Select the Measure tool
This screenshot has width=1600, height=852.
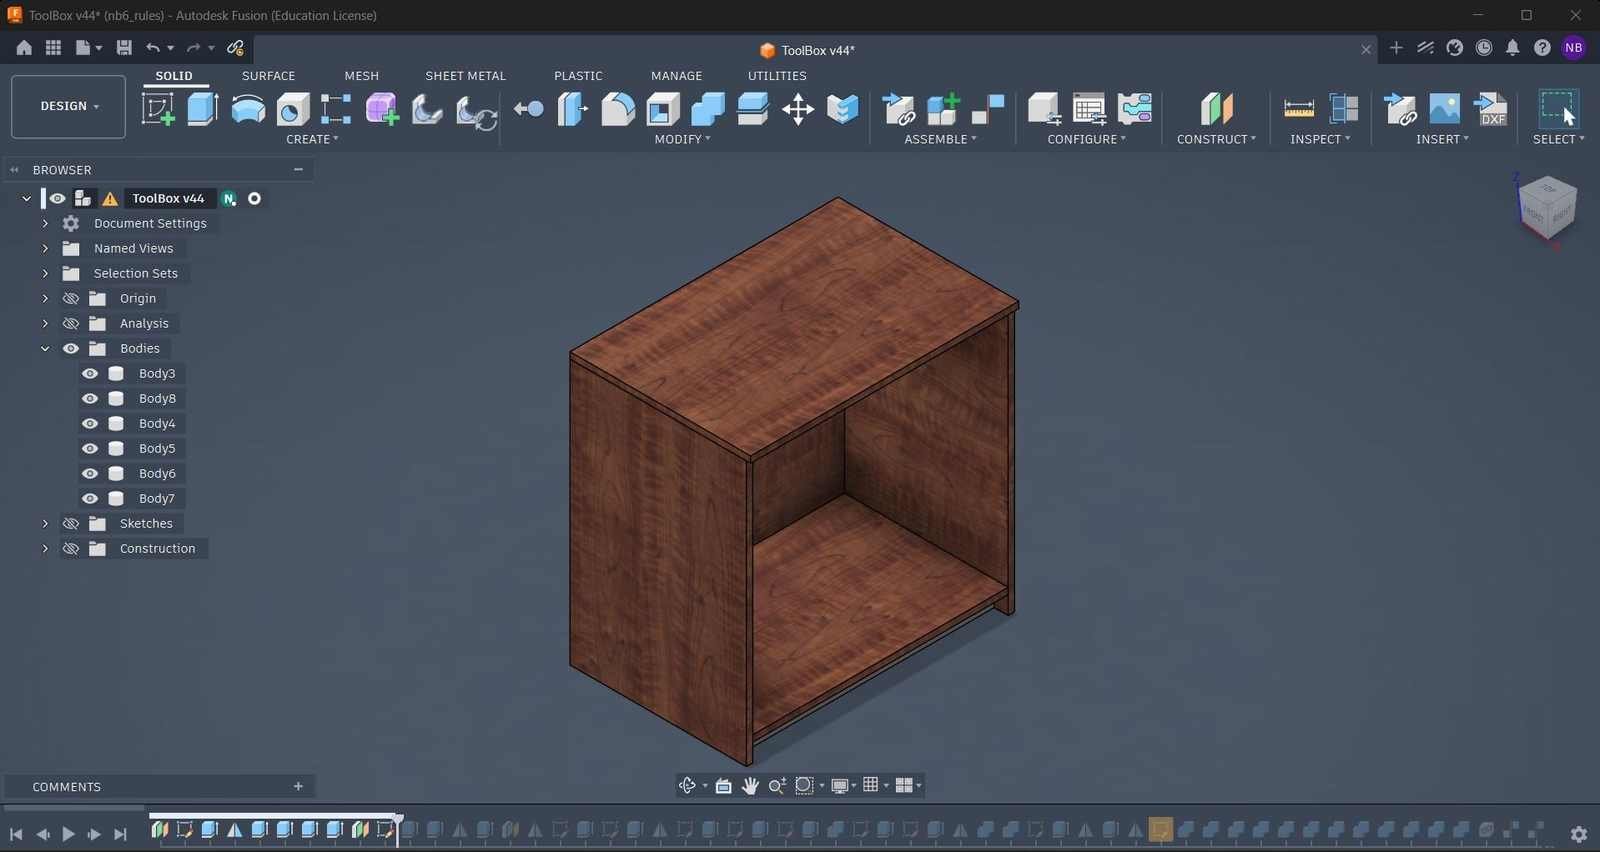(x=1298, y=109)
